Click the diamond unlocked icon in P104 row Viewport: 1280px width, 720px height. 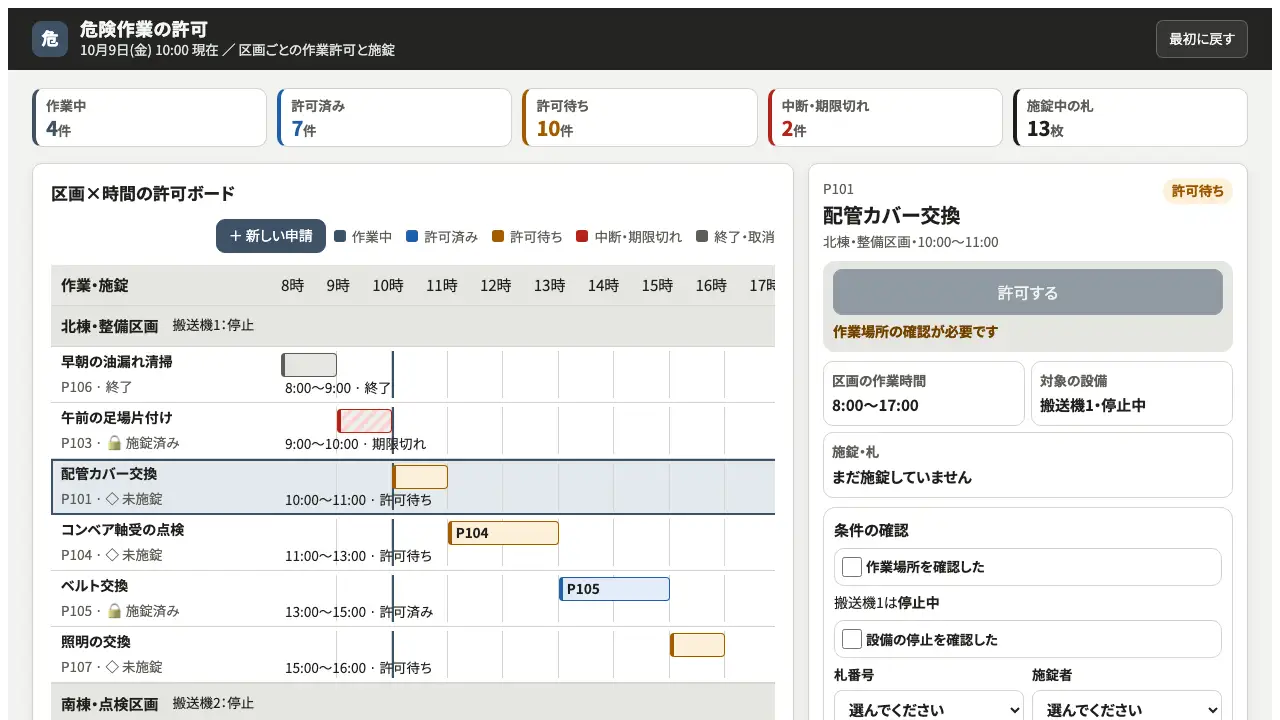[112, 555]
